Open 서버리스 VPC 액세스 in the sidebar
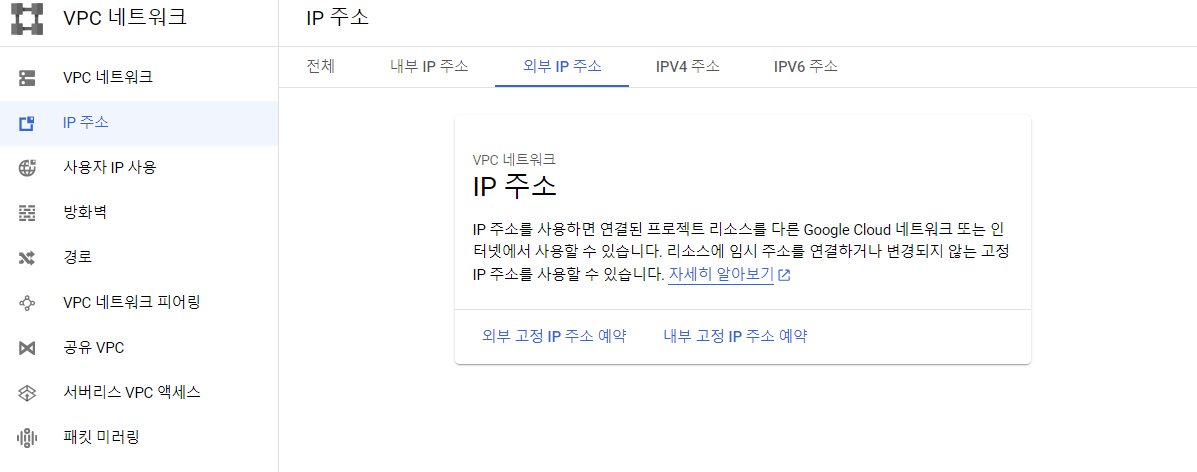The height and width of the screenshot is (472, 1197). click(x=139, y=393)
